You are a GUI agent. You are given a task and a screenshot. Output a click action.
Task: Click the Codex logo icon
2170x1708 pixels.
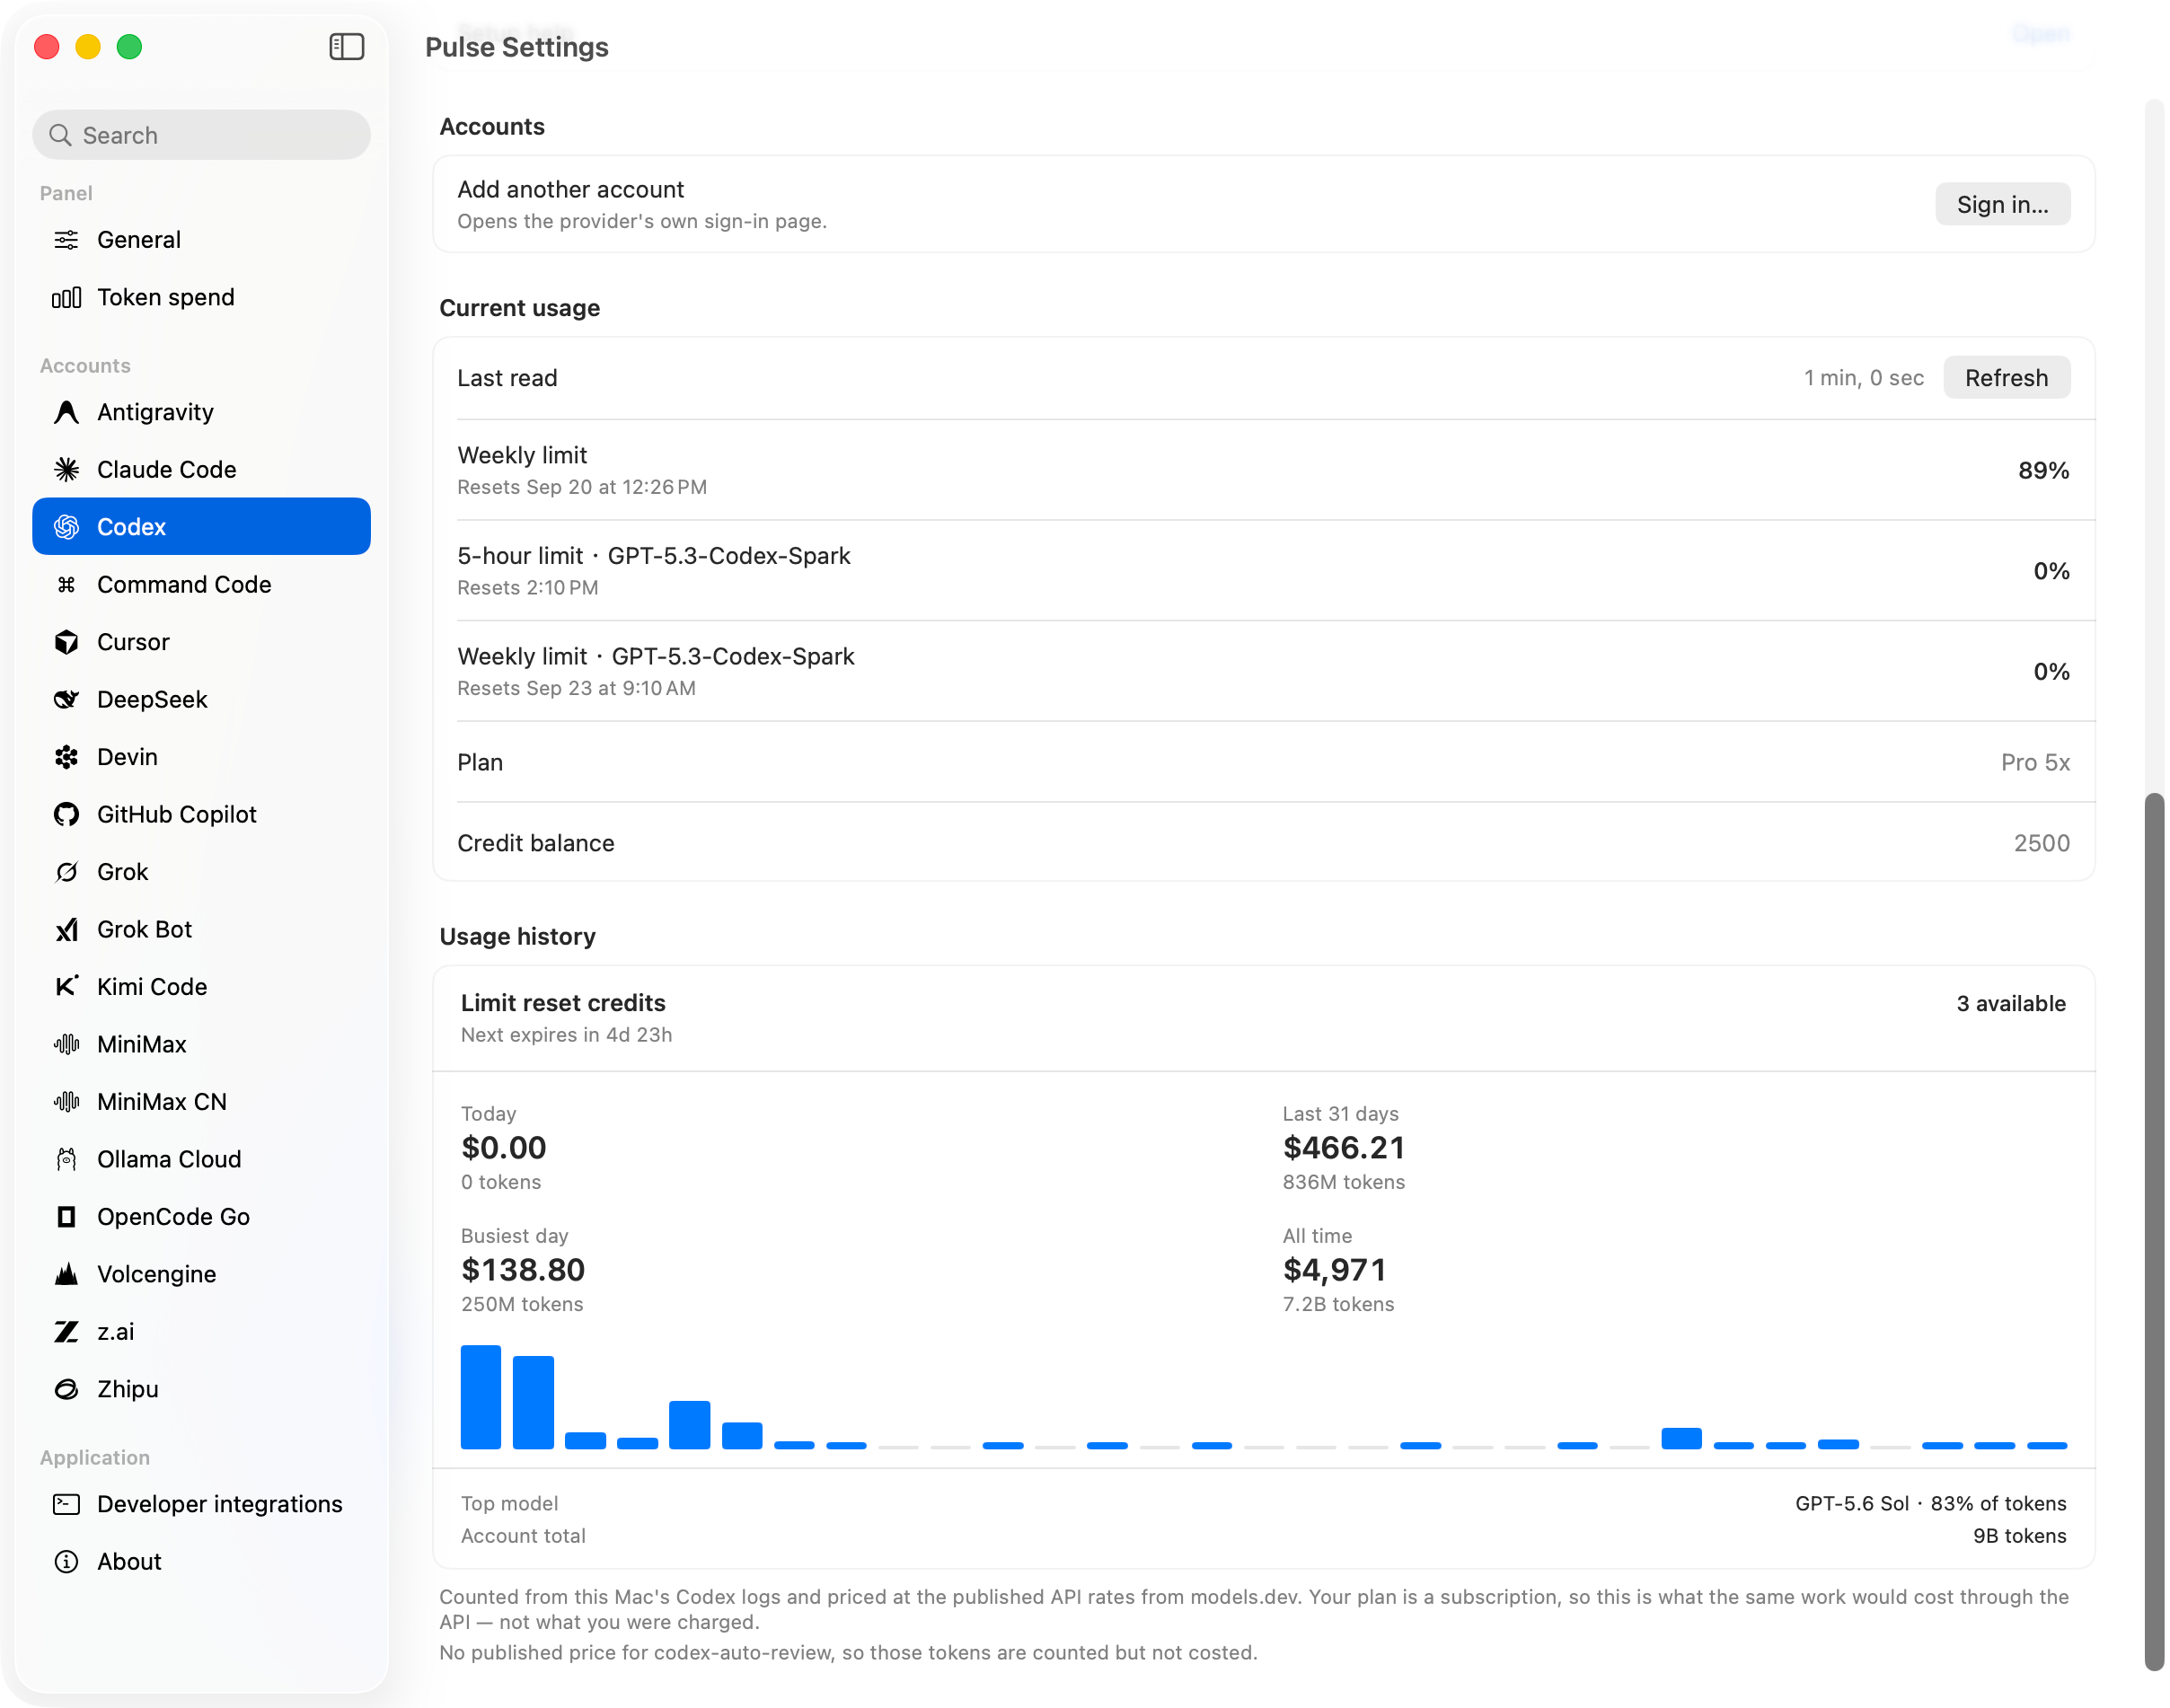point(66,527)
